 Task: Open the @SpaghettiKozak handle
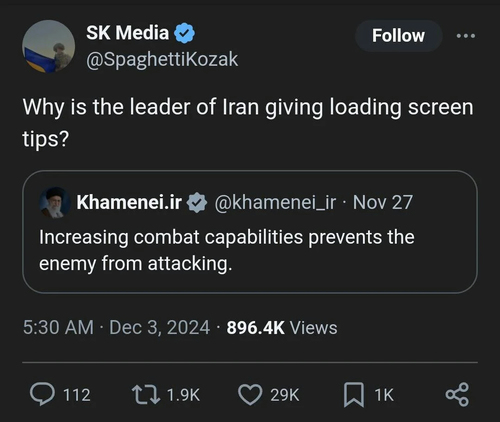[162, 60]
